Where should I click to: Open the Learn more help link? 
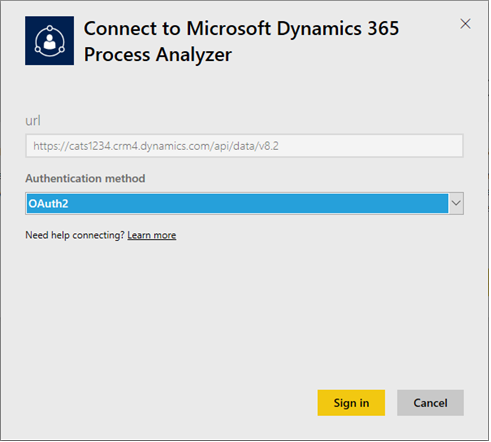coord(152,235)
